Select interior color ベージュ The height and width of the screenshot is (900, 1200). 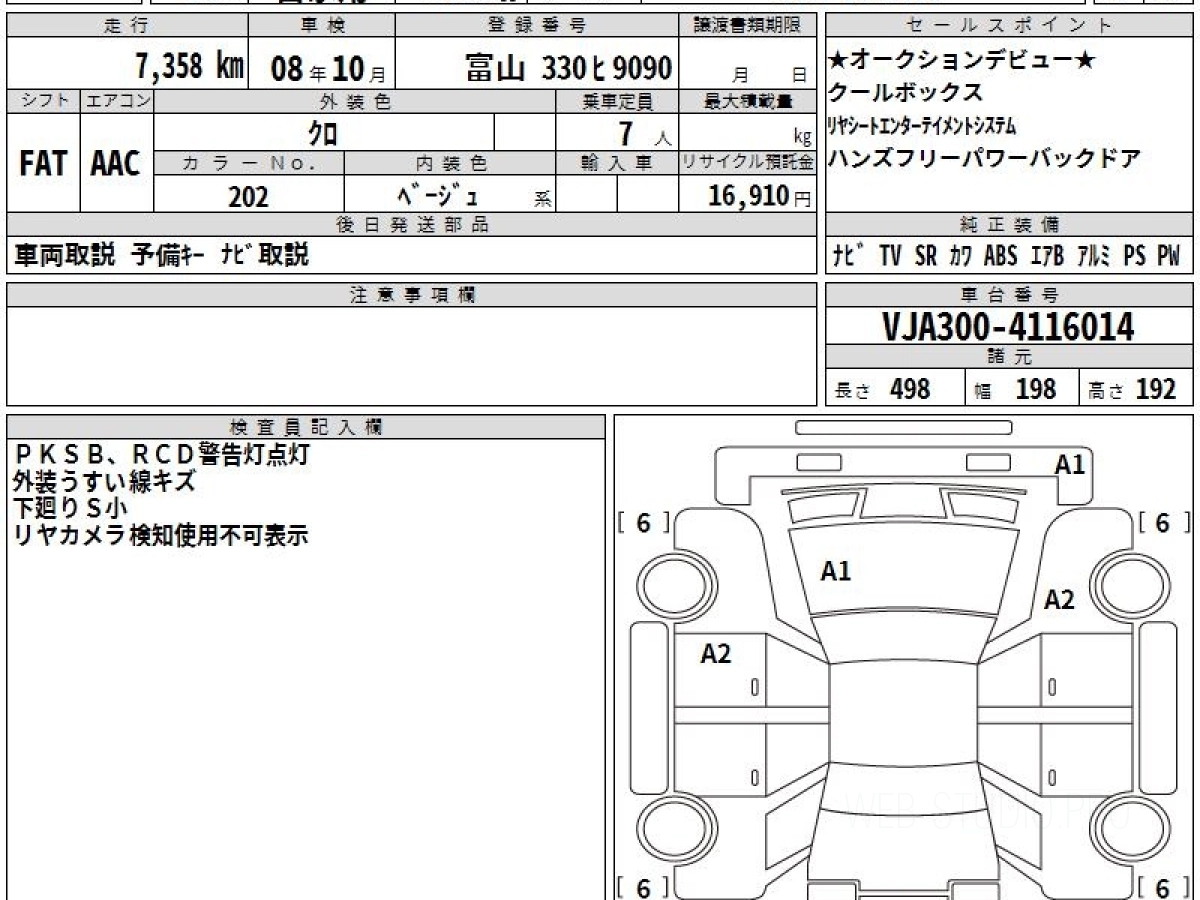[x=437, y=195]
